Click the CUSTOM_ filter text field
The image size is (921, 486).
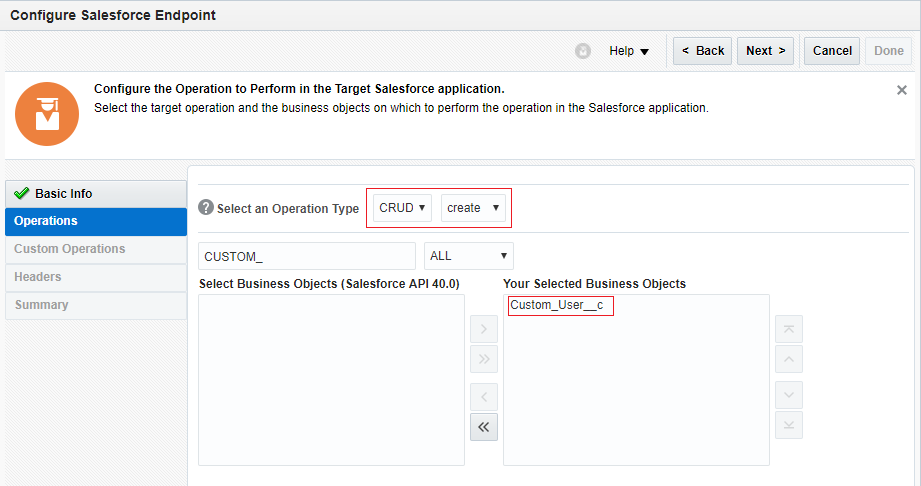pos(306,256)
